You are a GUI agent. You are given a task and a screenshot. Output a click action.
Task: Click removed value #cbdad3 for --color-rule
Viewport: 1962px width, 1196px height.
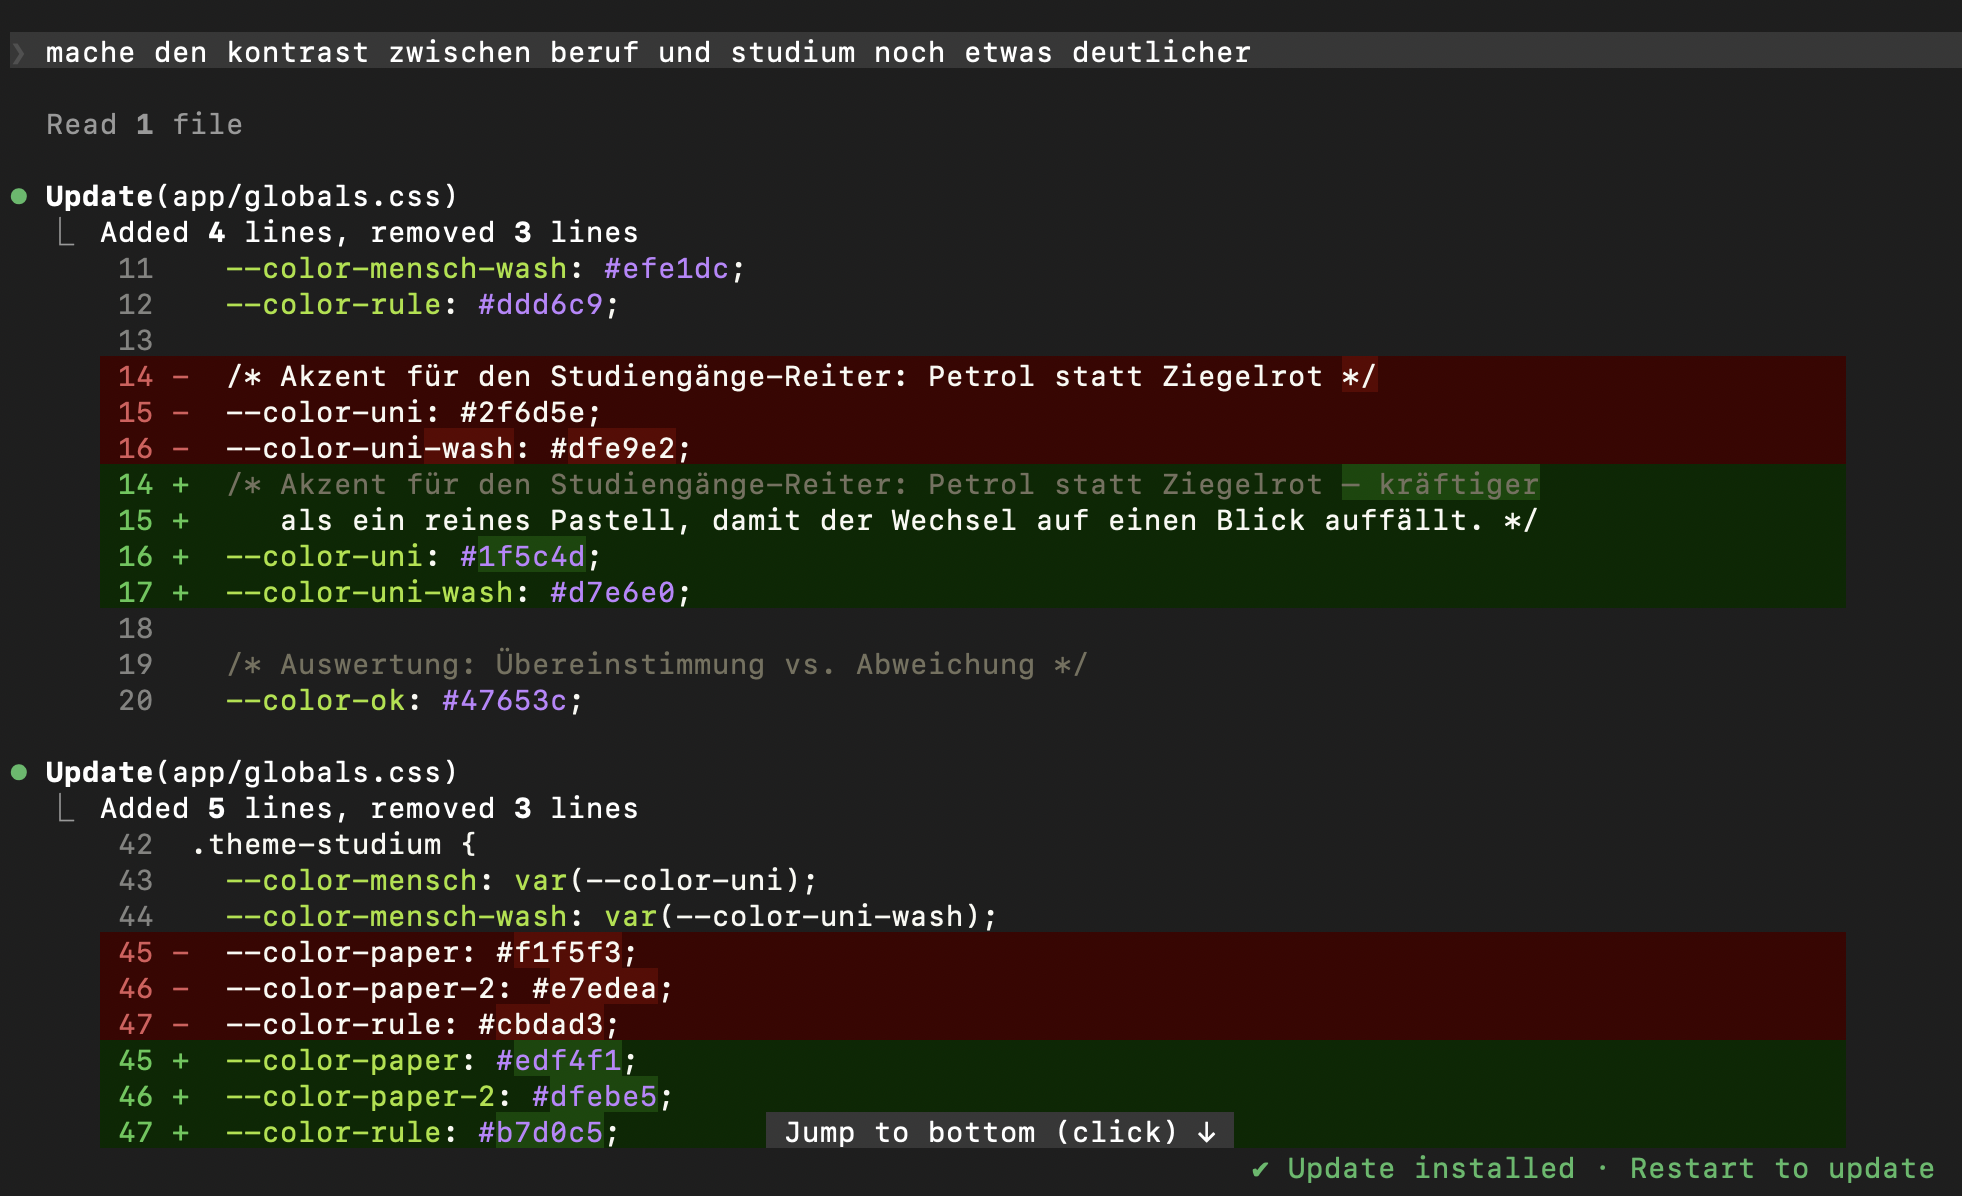[540, 1024]
